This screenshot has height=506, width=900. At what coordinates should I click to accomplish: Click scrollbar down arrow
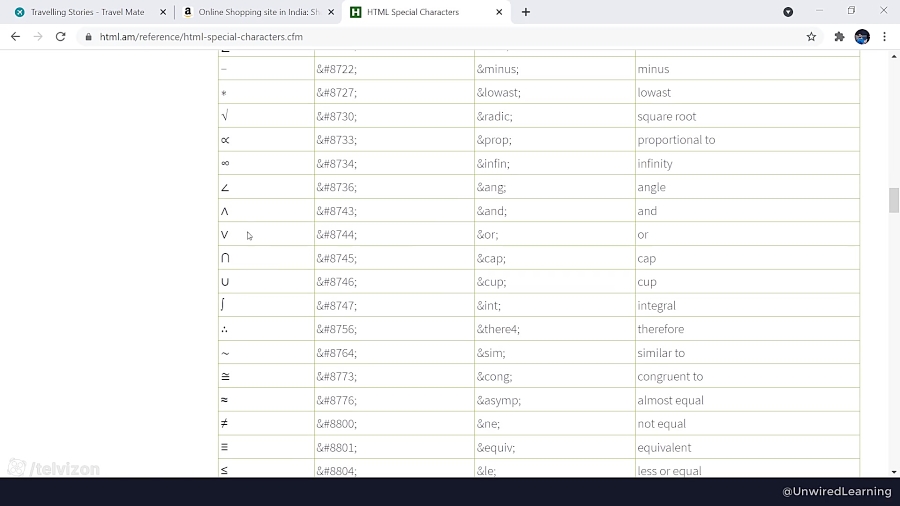point(894,471)
